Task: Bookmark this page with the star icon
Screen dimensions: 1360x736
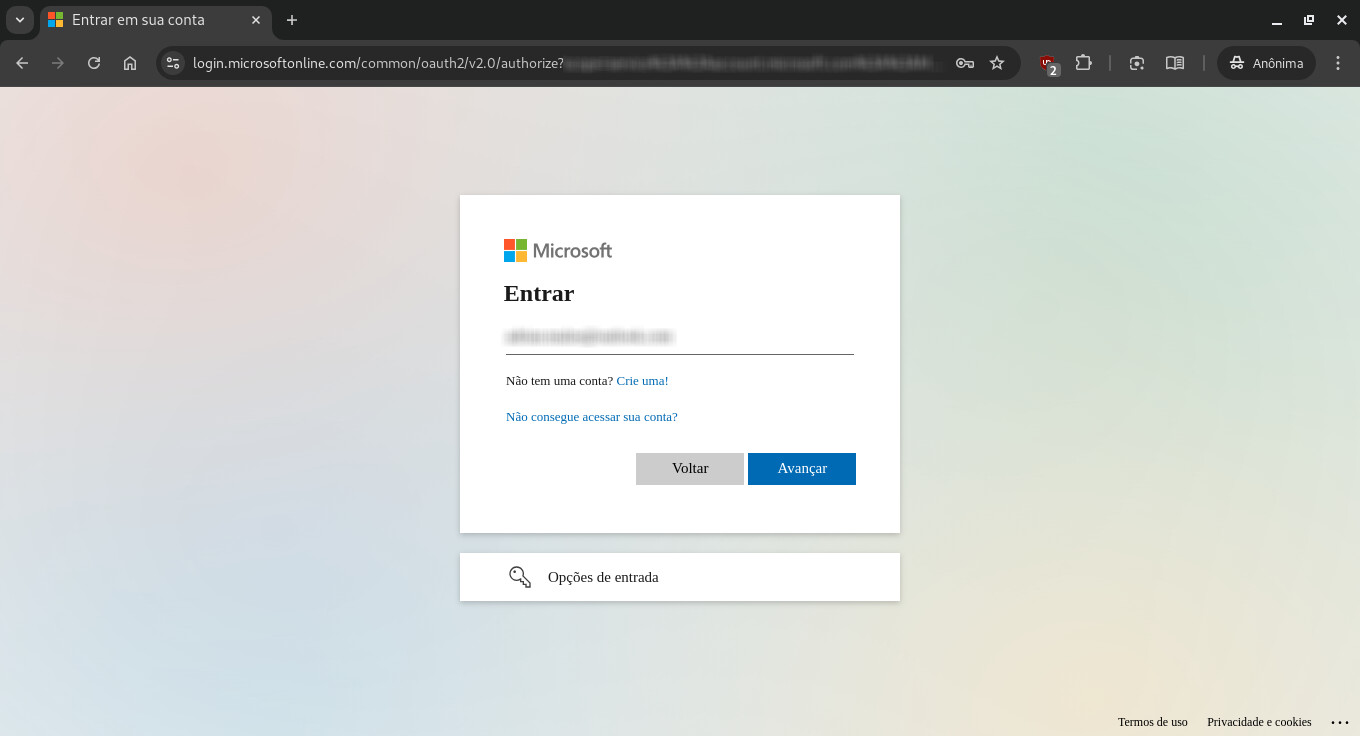Action: (997, 63)
